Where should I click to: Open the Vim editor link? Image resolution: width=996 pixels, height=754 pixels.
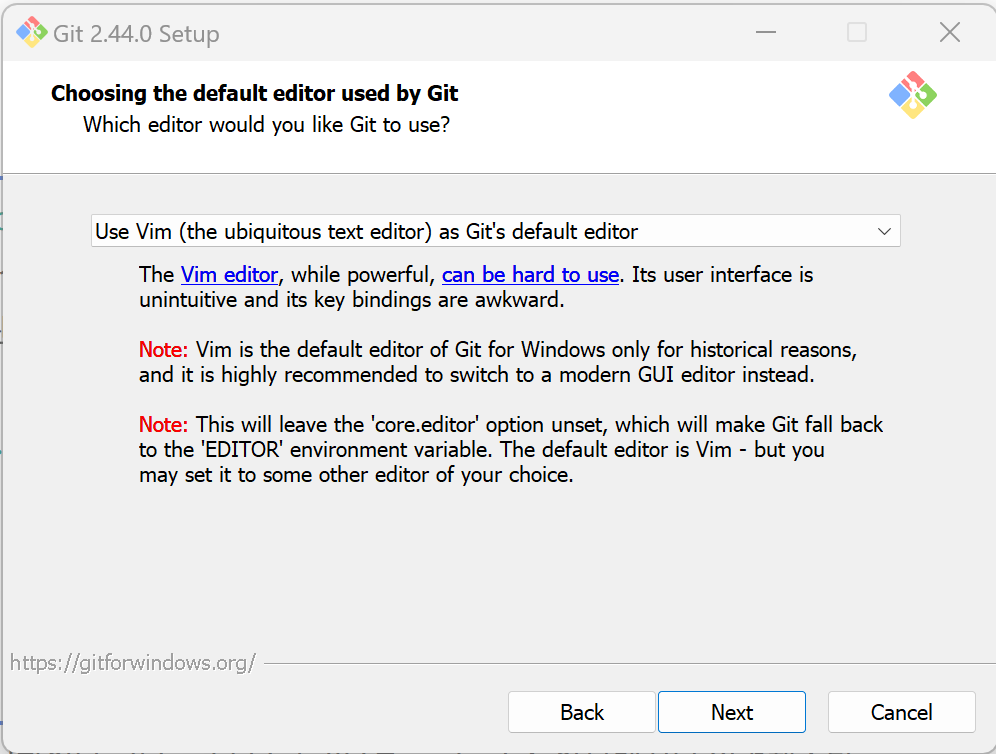[x=229, y=275]
